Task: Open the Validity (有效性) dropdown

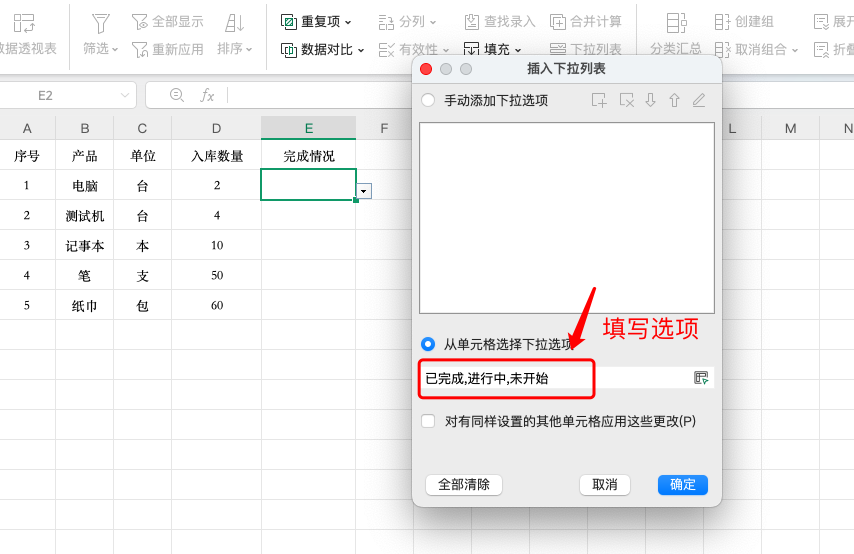Action: [414, 50]
